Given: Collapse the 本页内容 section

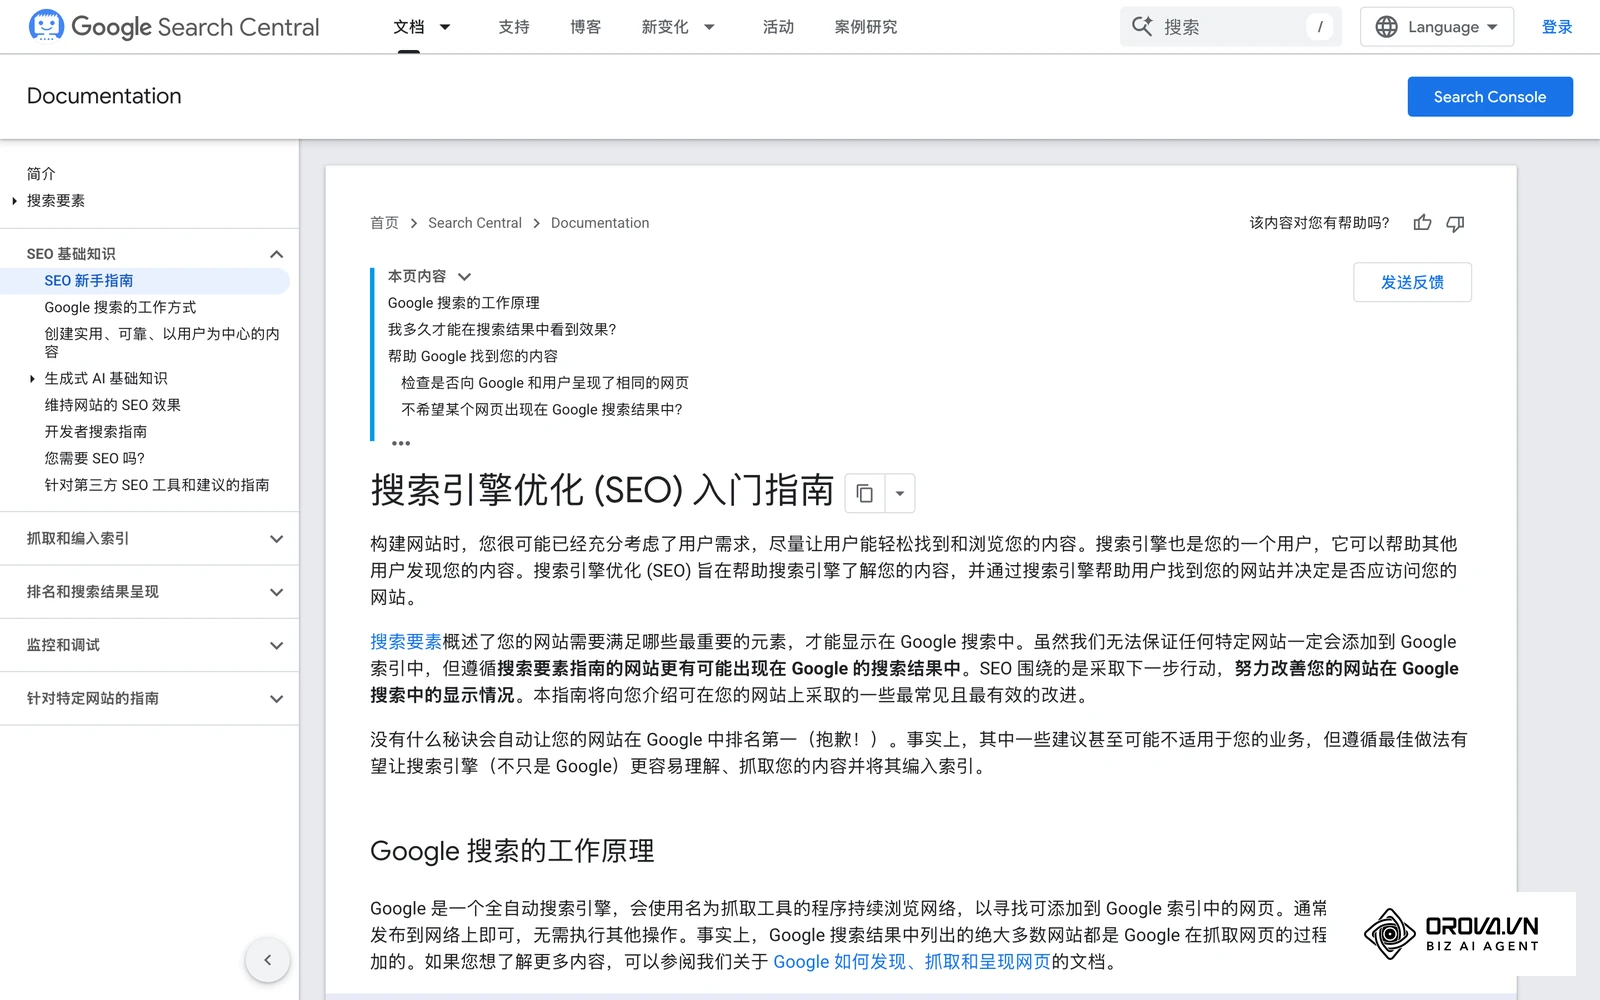Looking at the screenshot, I should point(464,277).
